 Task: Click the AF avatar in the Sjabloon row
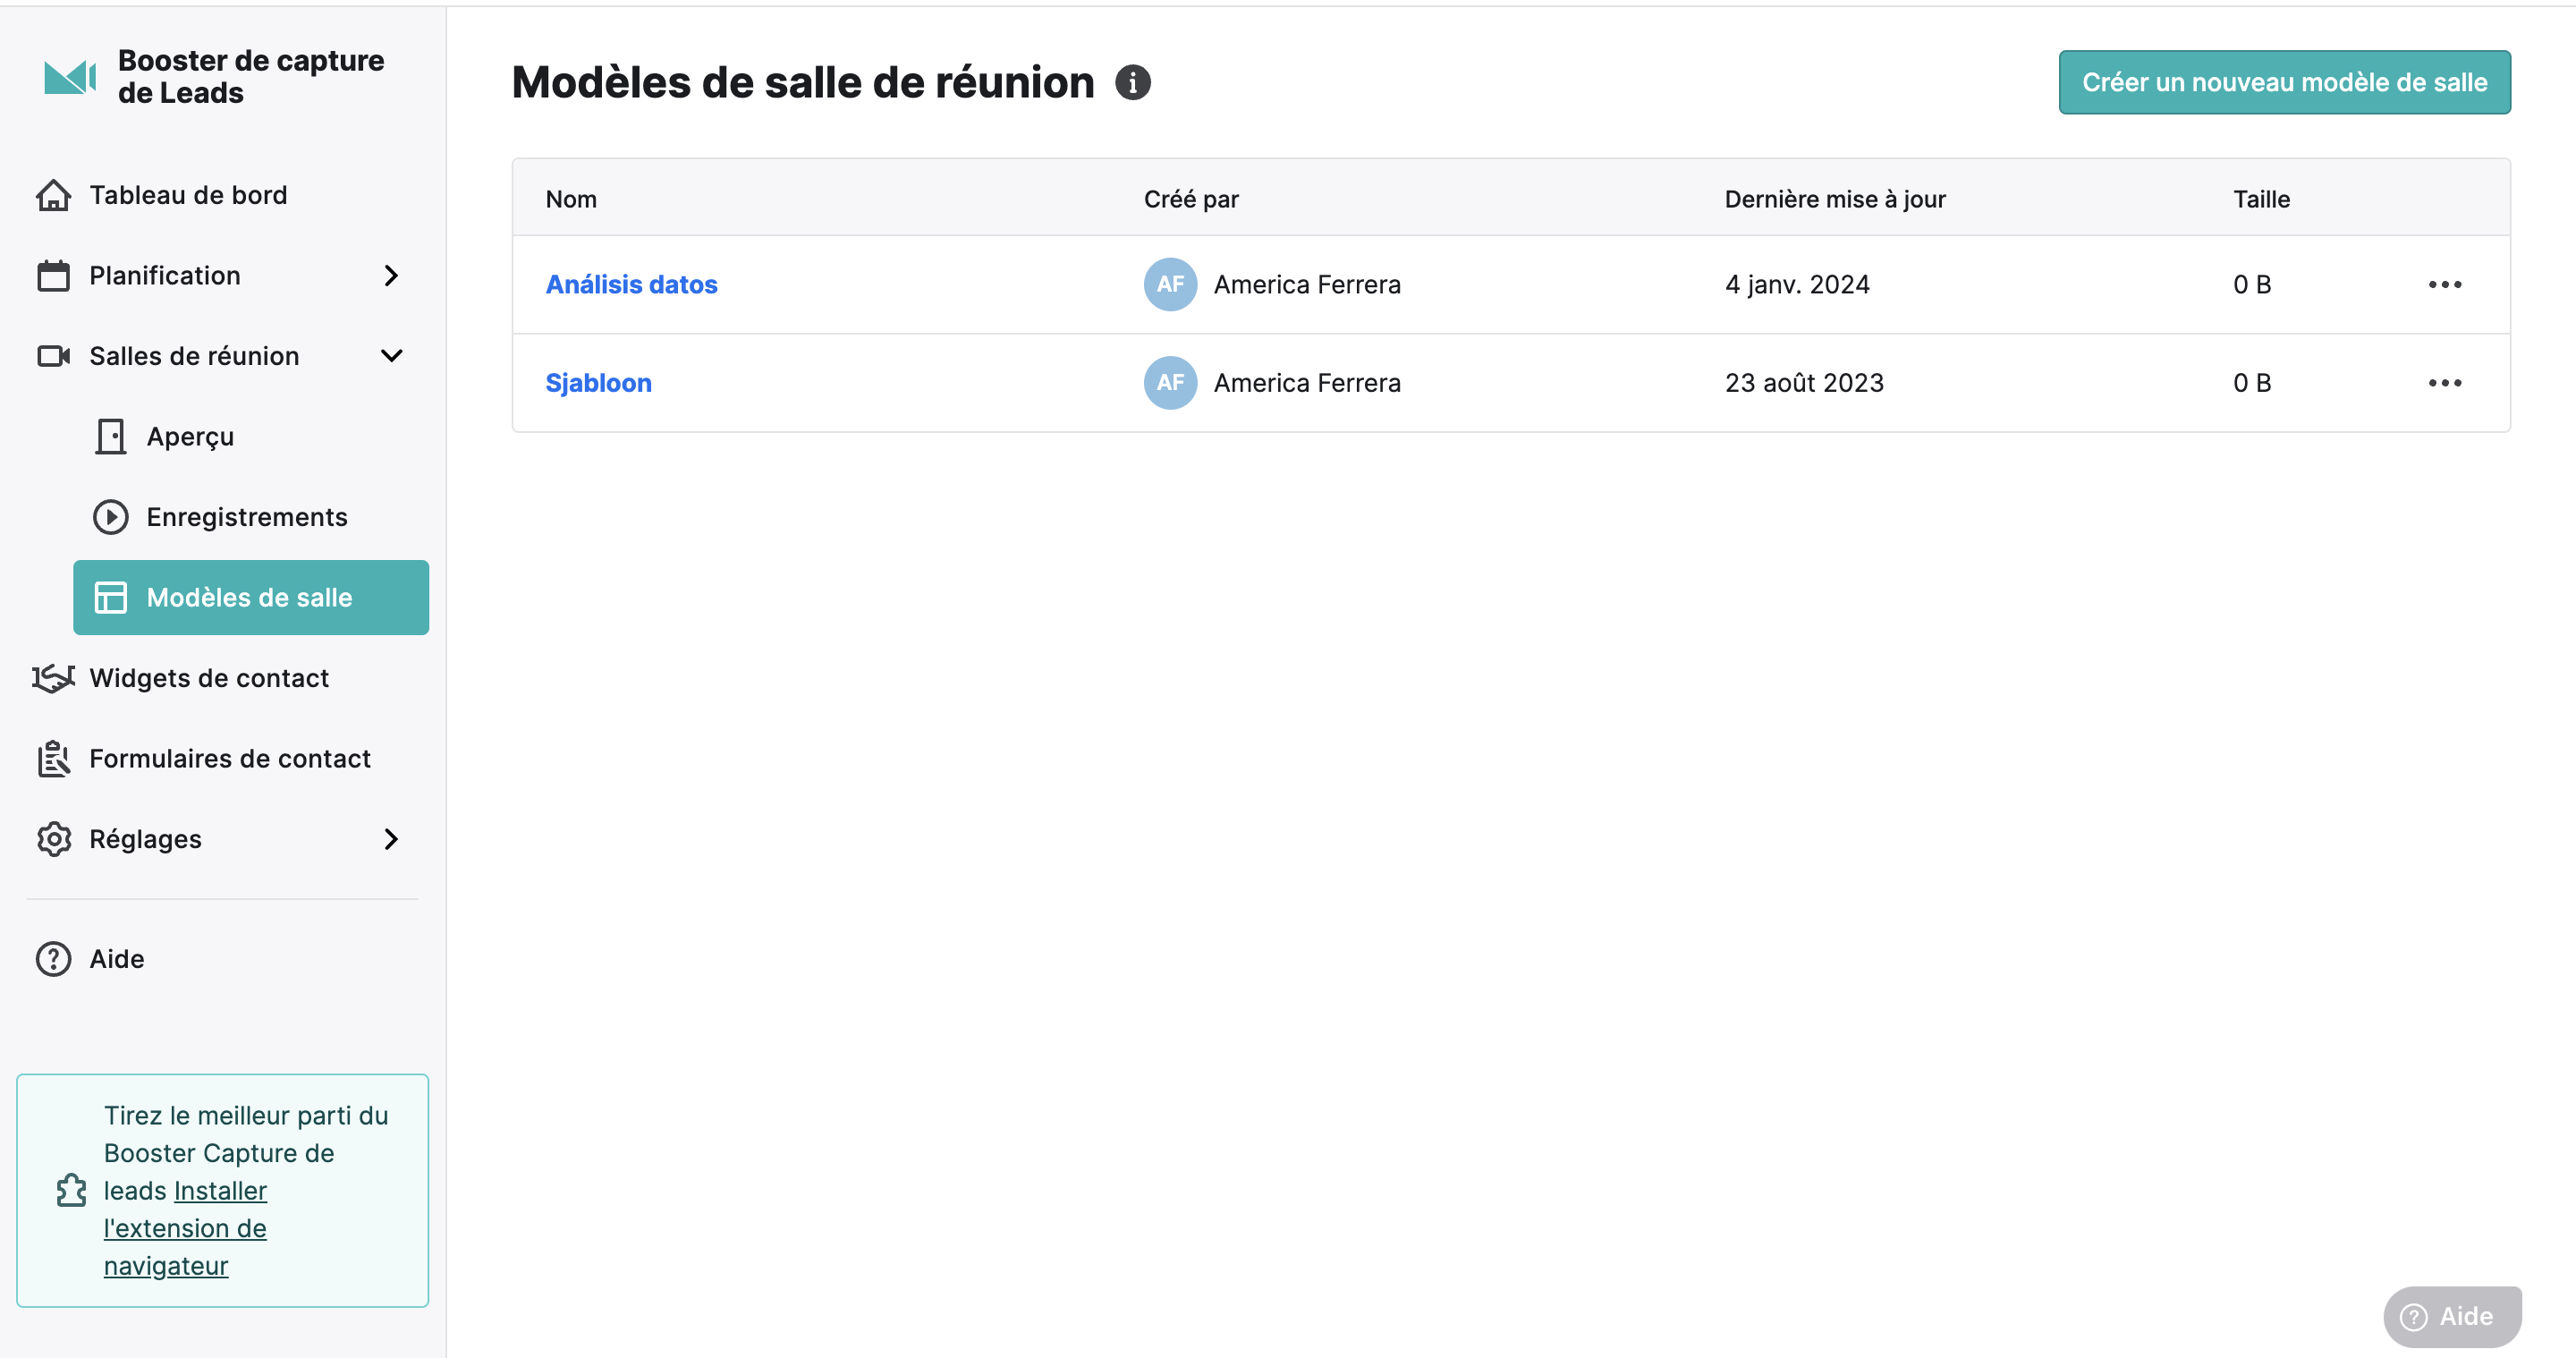pos(1170,383)
